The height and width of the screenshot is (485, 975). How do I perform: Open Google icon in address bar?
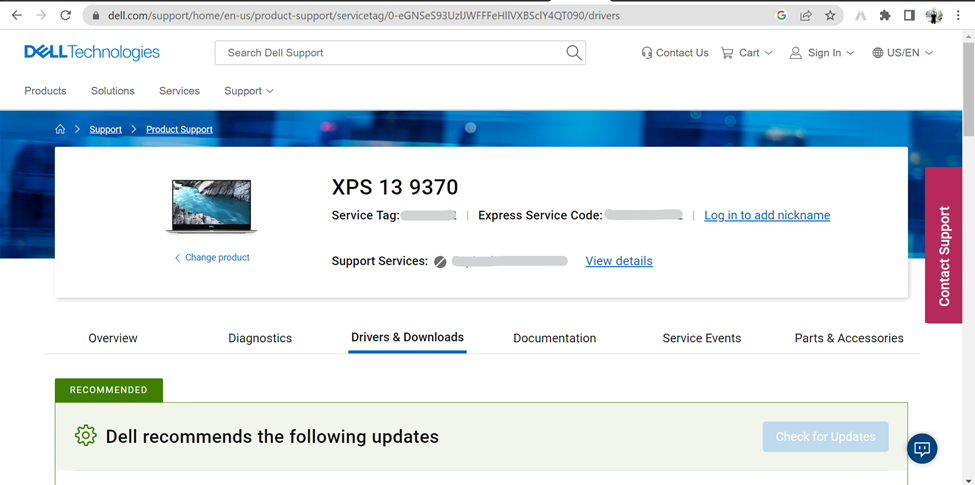pyautogui.click(x=782, y=16)
